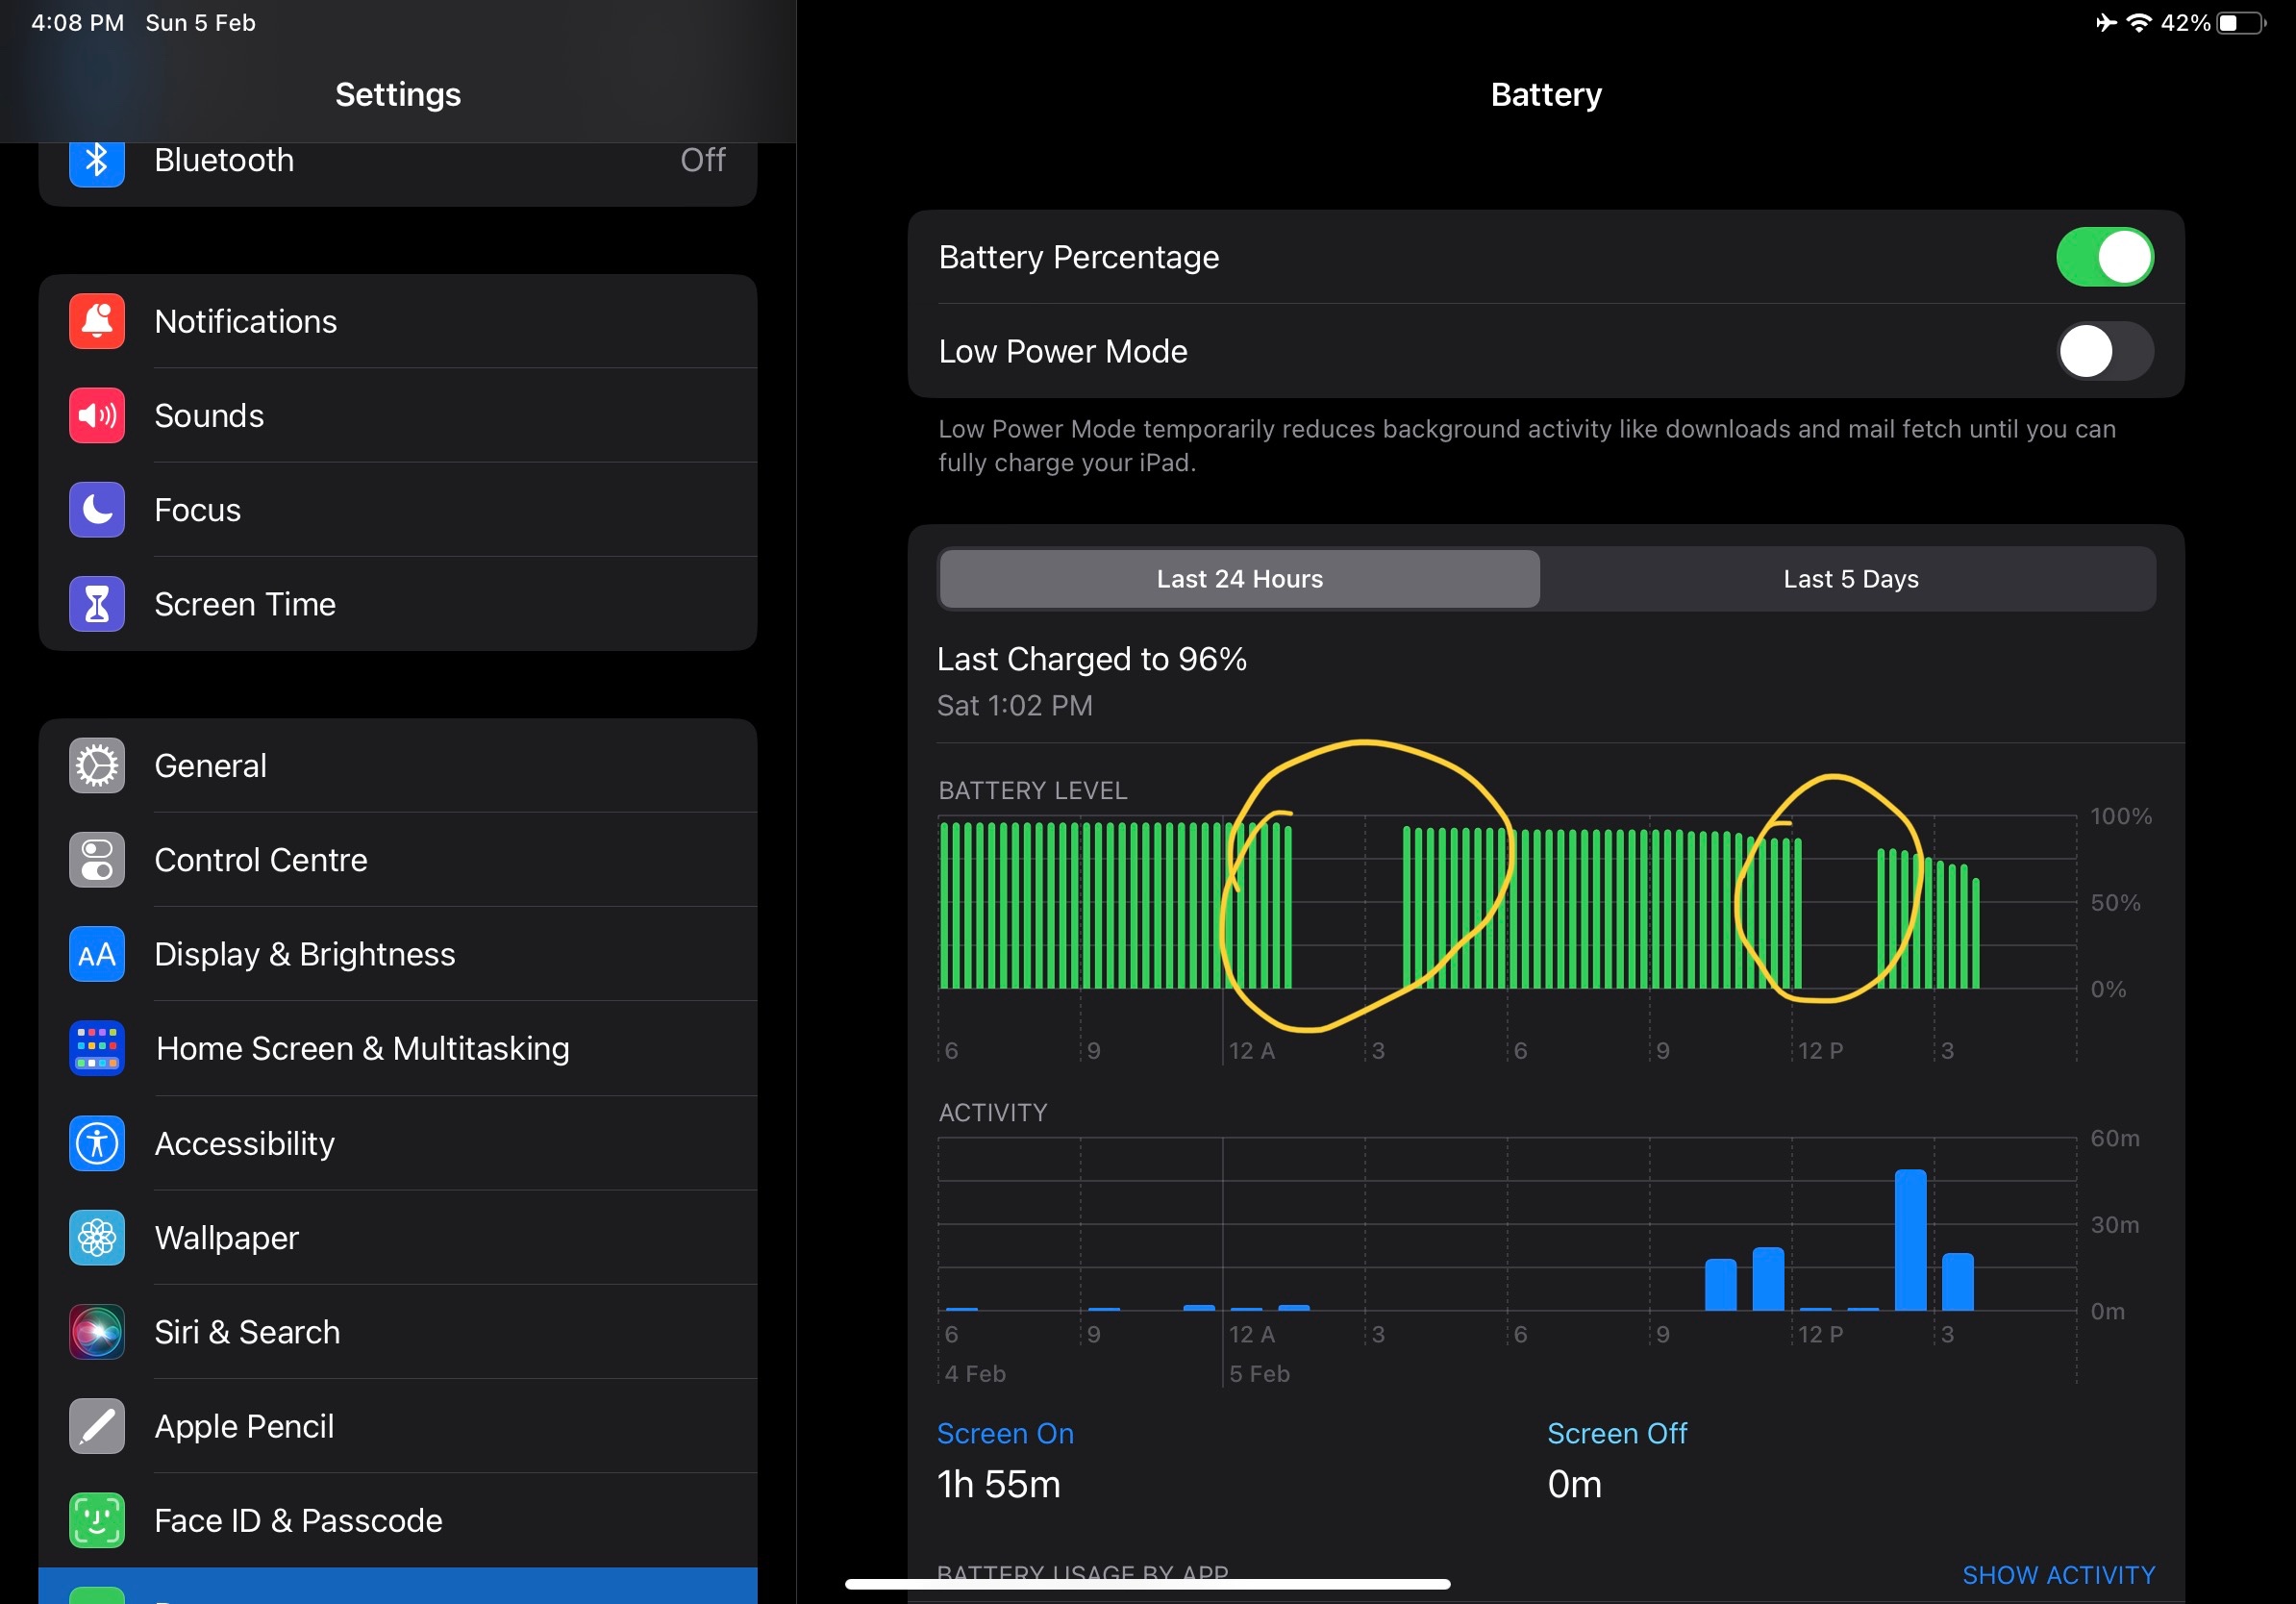Open Sounds via its speaker icon
Screen dimensions: 2296x1604
tap(97, 416)
